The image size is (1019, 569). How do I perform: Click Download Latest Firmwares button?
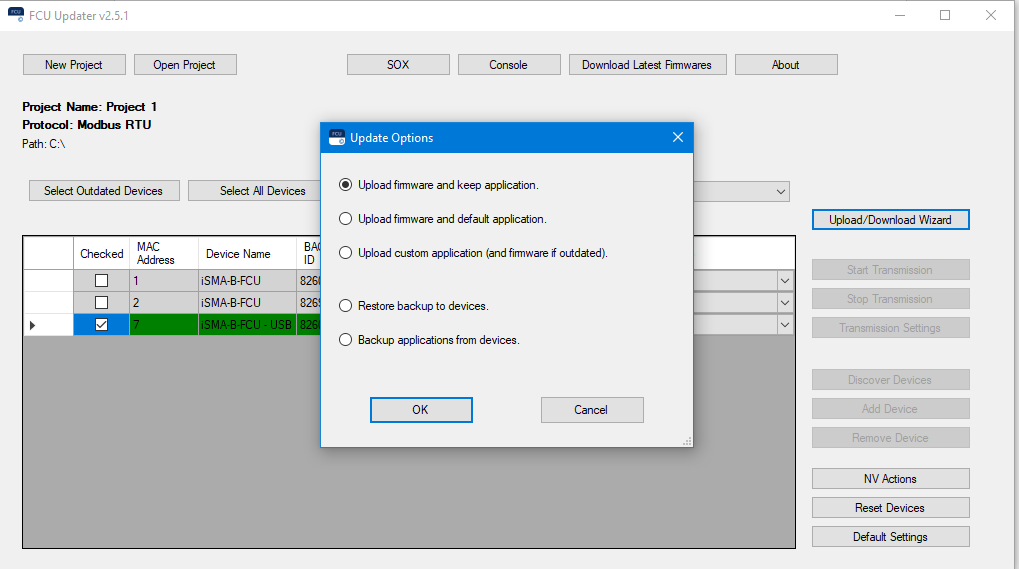coord(647,65)
